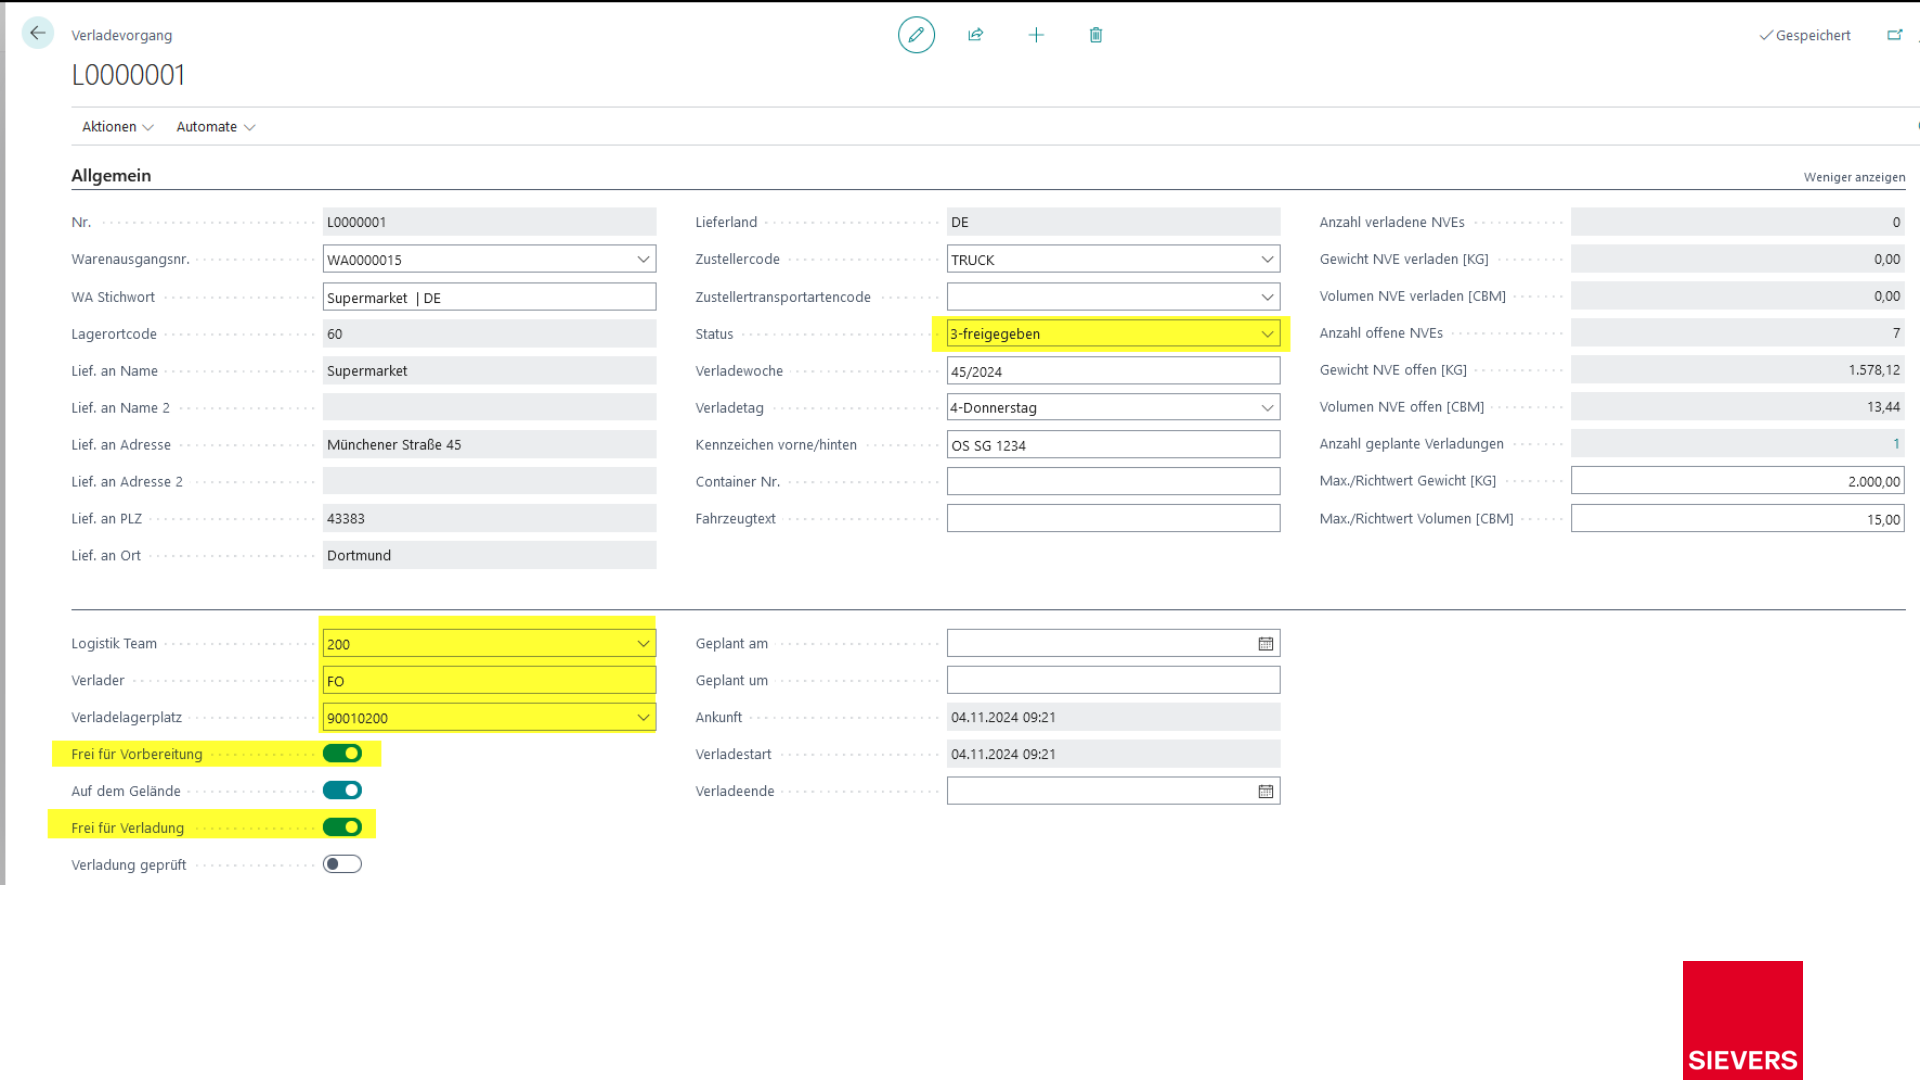Enable Verladung geprüft switch
Viewport: 1920px width, 1080px height.
tap(342, 864)
